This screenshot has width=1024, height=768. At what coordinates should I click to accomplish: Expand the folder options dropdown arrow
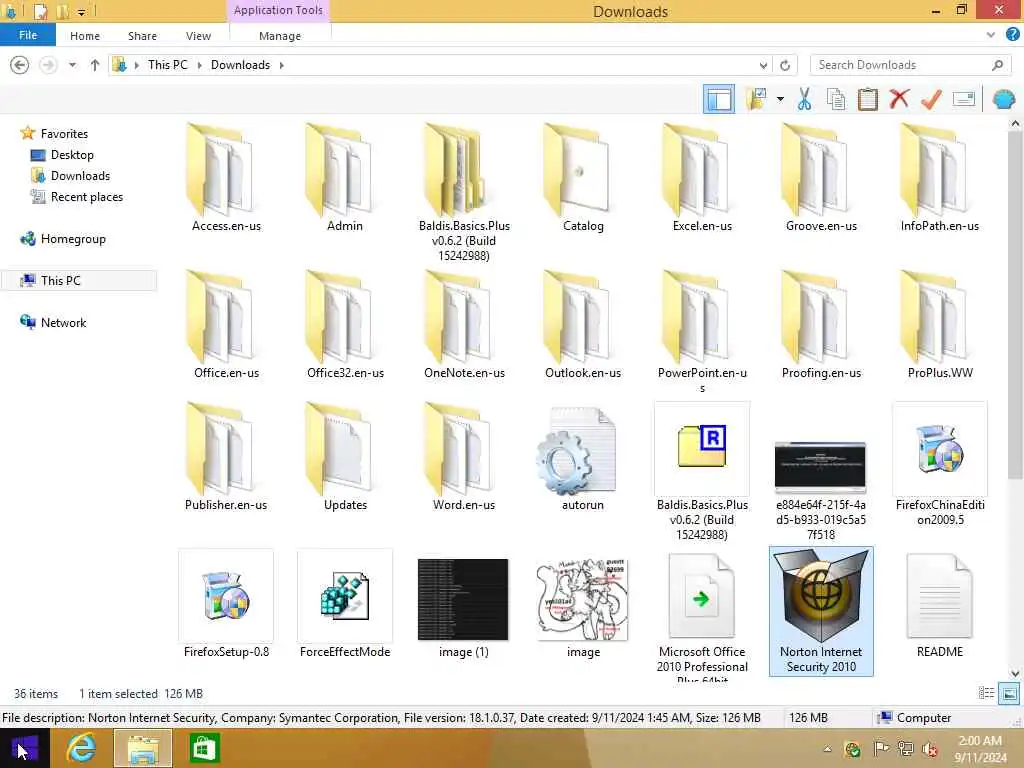click(780, 100)
